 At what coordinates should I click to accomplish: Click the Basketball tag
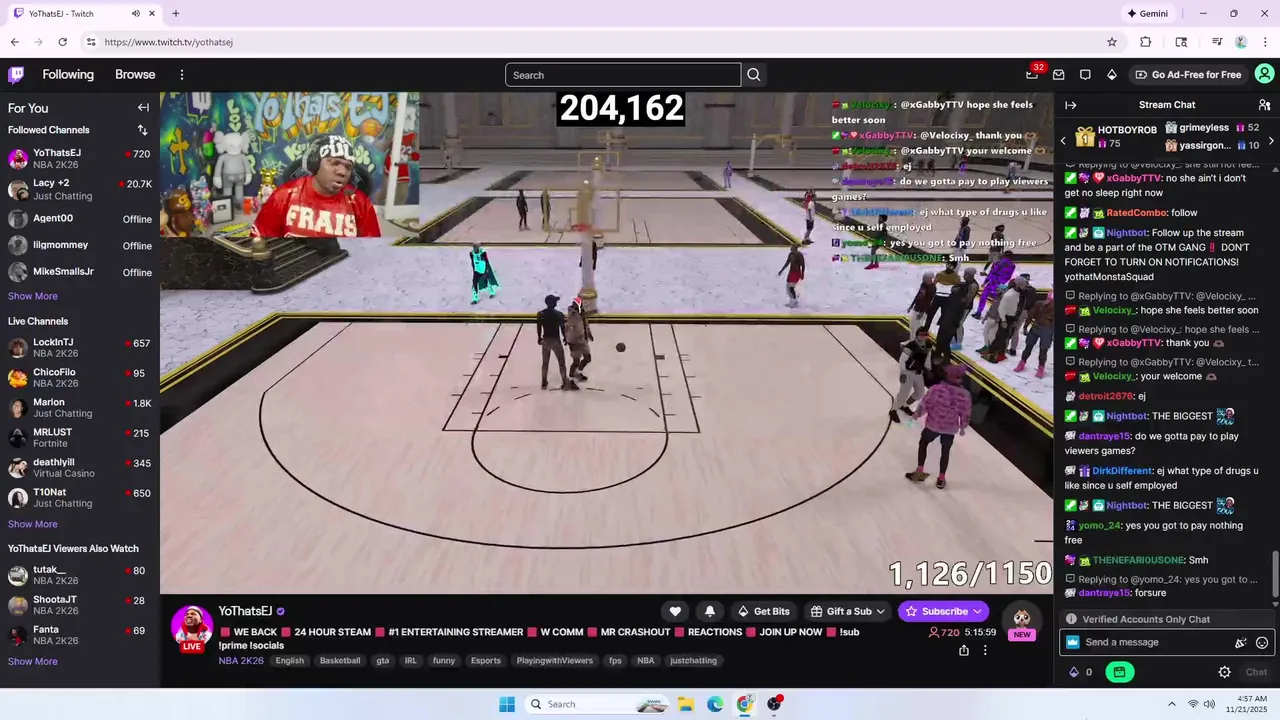click(x=340, y=661)
